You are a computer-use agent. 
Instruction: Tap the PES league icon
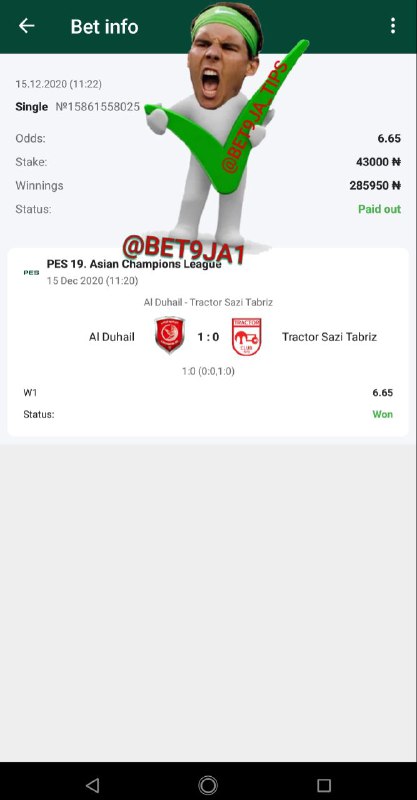click(x=31, y=272)
